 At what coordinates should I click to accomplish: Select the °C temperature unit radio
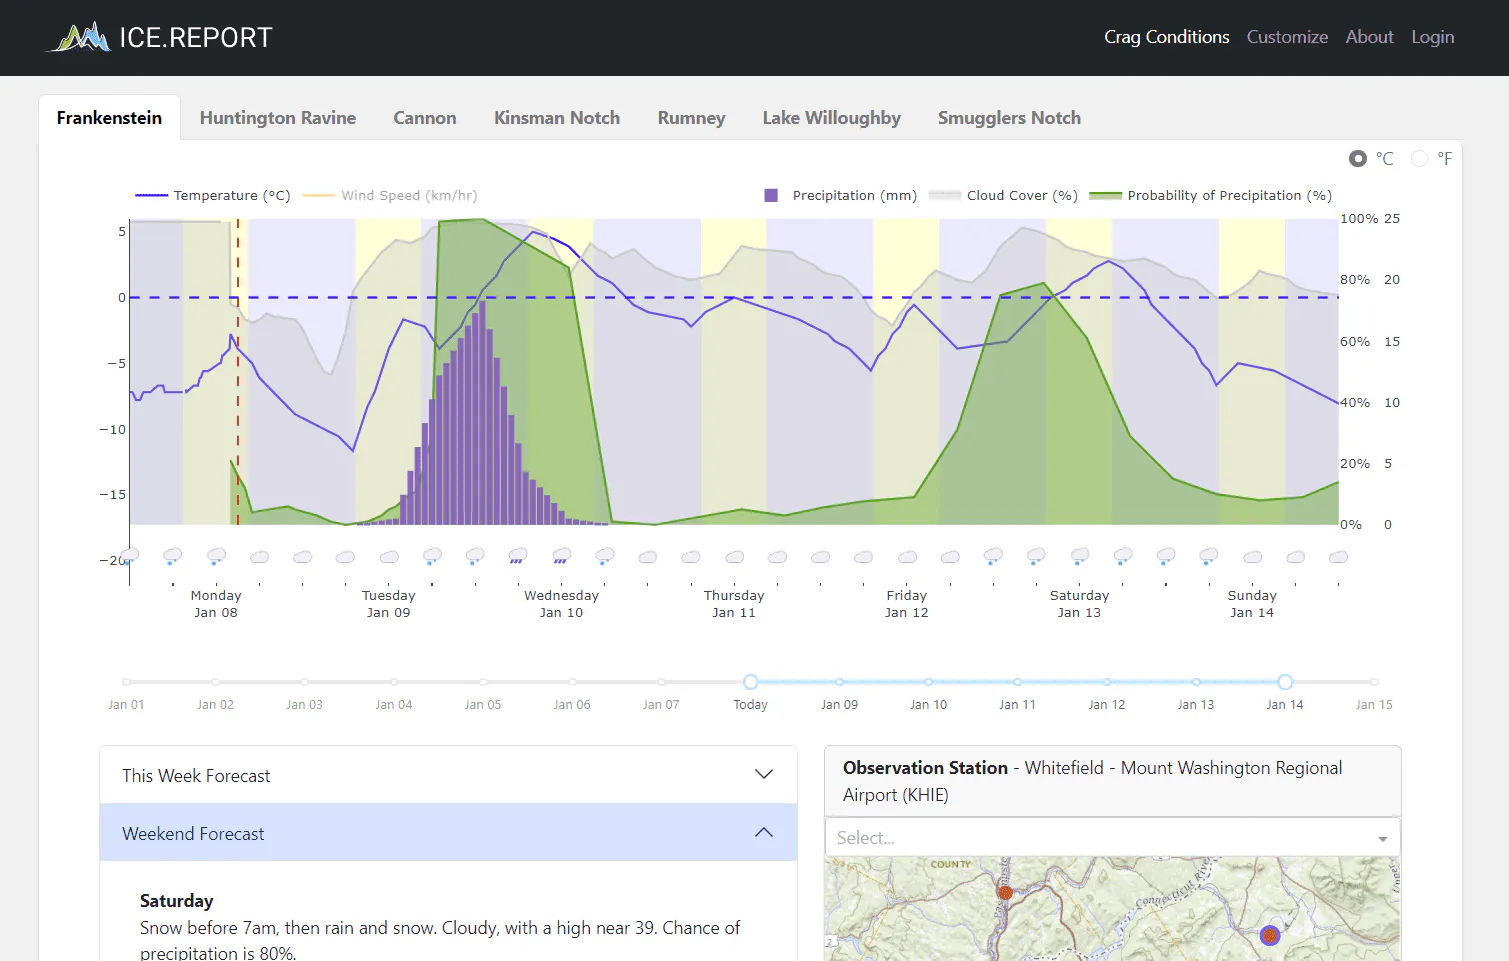(1358, 159)
